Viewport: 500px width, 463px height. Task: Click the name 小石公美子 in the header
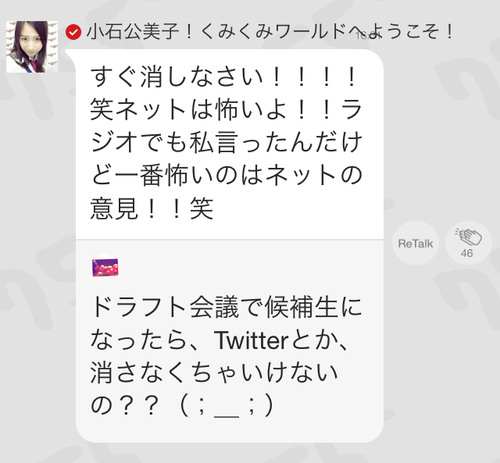pos(132,32)
